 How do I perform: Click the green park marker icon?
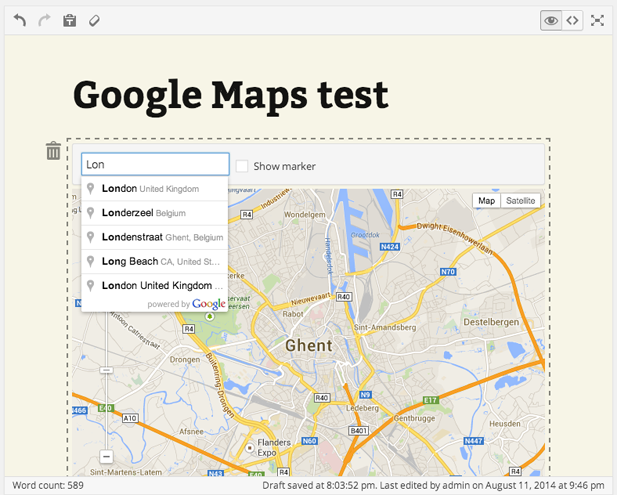[210, 316]
